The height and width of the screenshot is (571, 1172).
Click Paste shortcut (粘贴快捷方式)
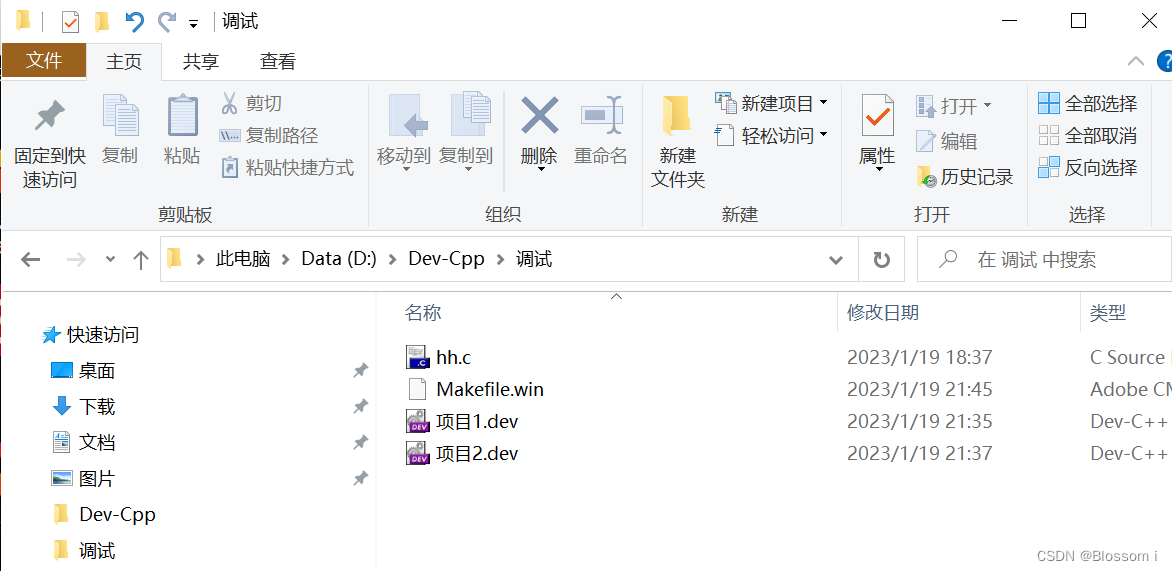pyautogui.click(x=287, y=167)
